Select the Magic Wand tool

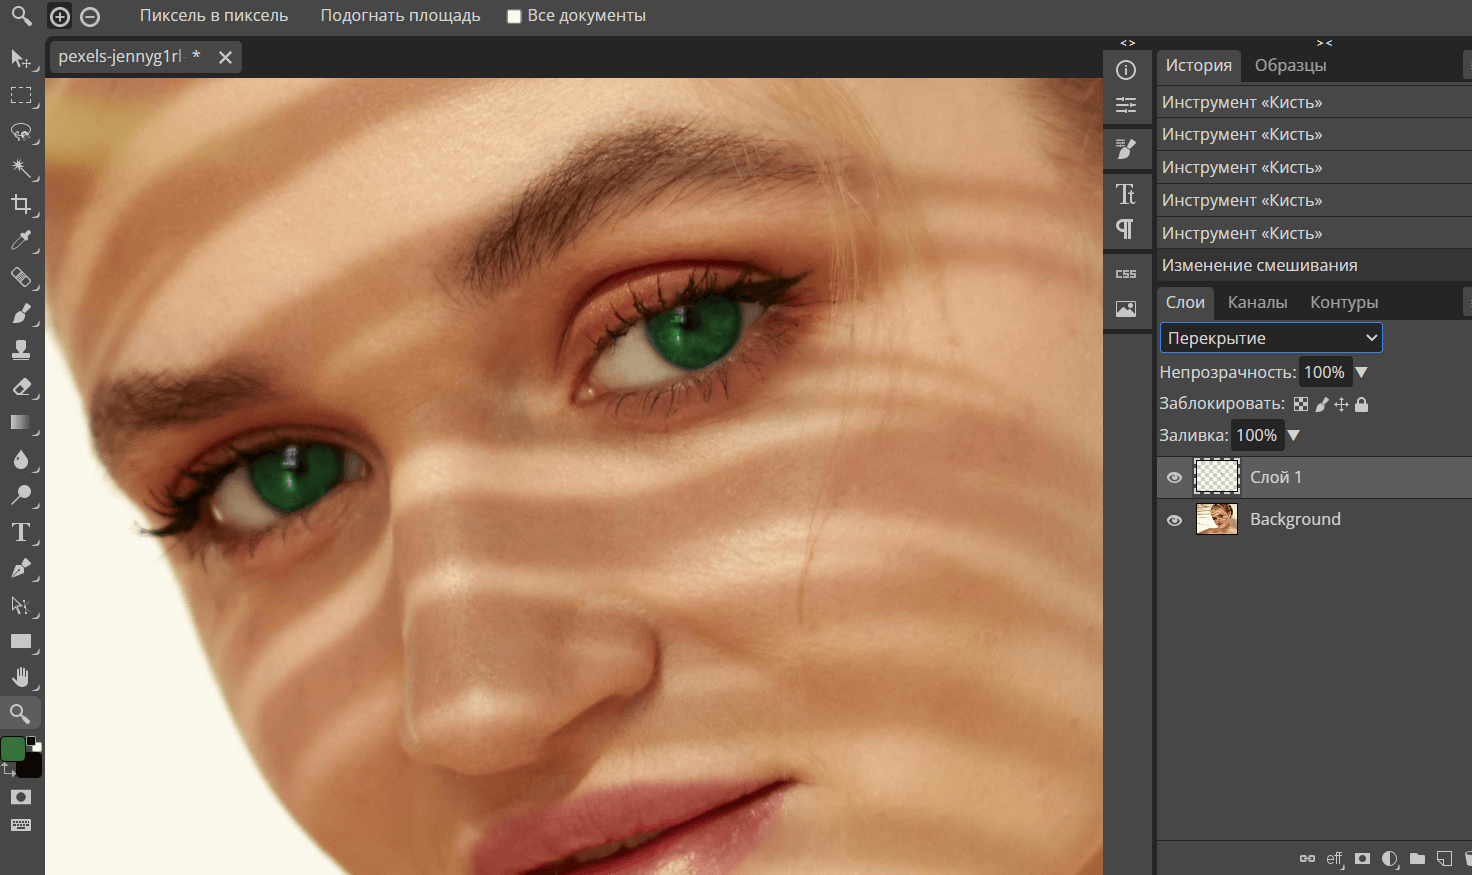[x=21, y=168]
